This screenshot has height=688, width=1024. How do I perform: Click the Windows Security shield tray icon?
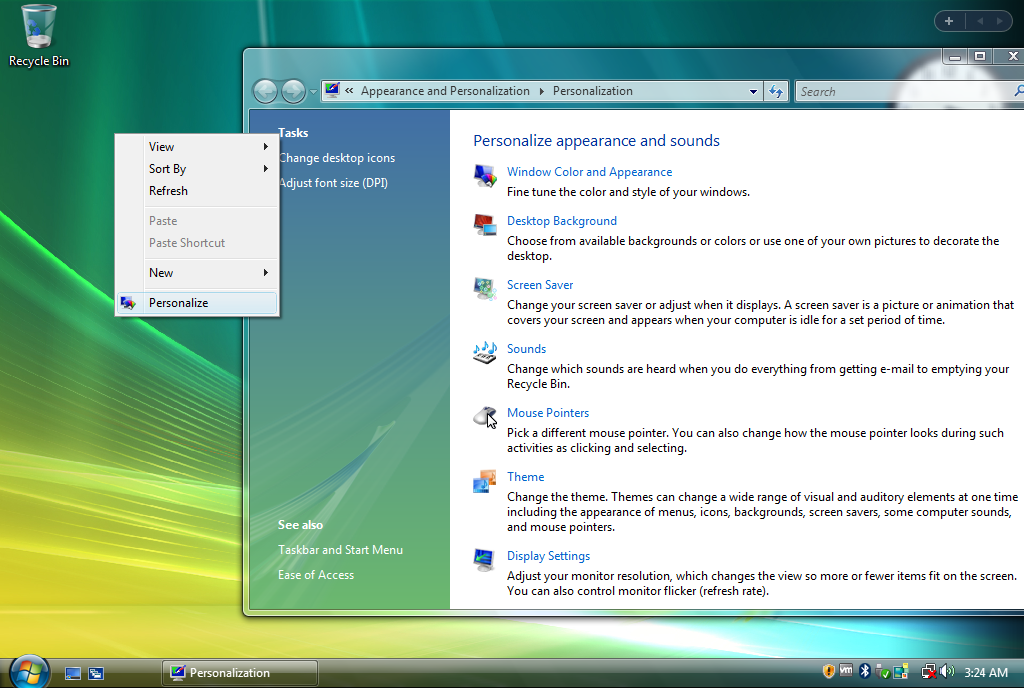pyautogui.click(x=828, y=671)
